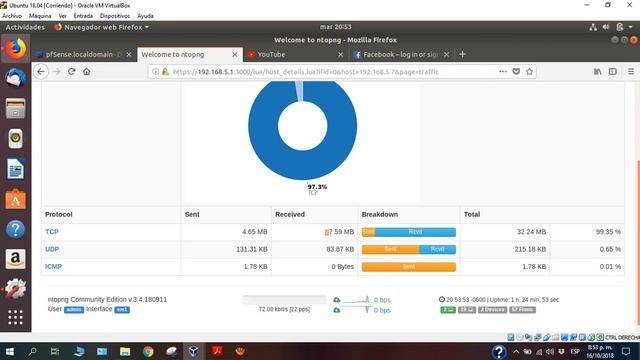
Task: Close the Welcome to ntopng tab
Action: [235, 54]
